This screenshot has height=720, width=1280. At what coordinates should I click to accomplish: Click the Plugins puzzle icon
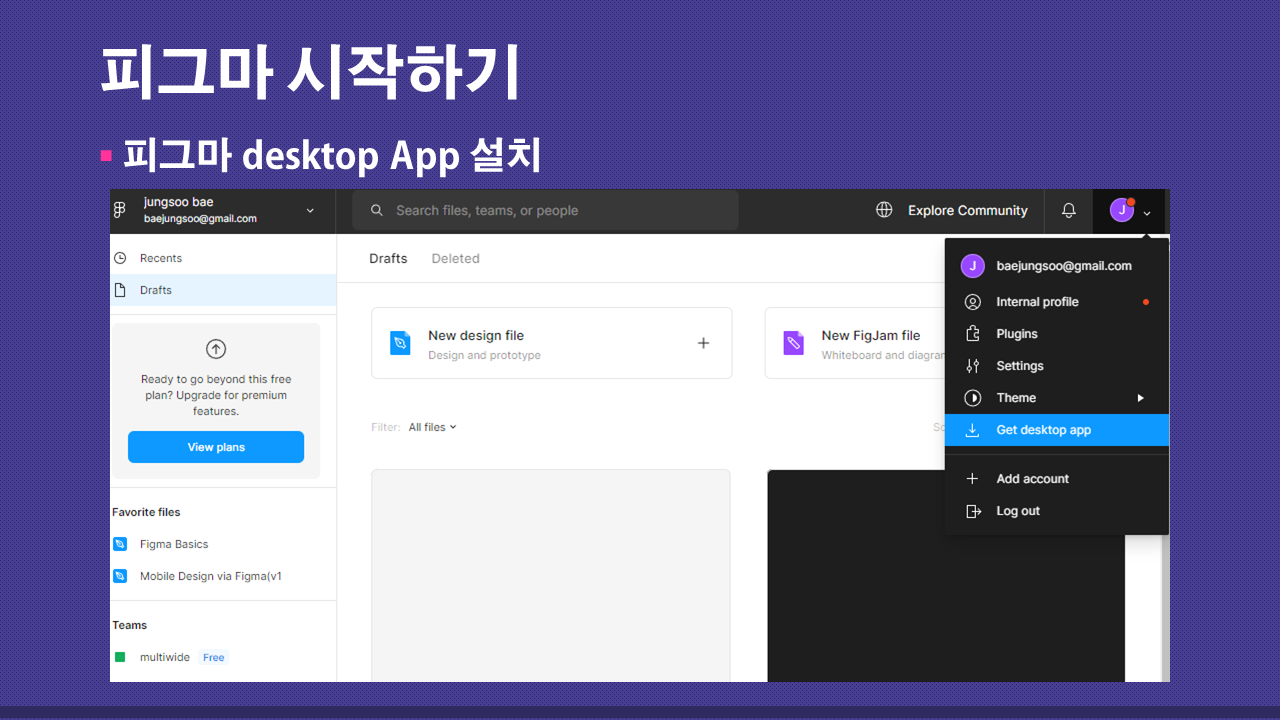click(972, 334)
